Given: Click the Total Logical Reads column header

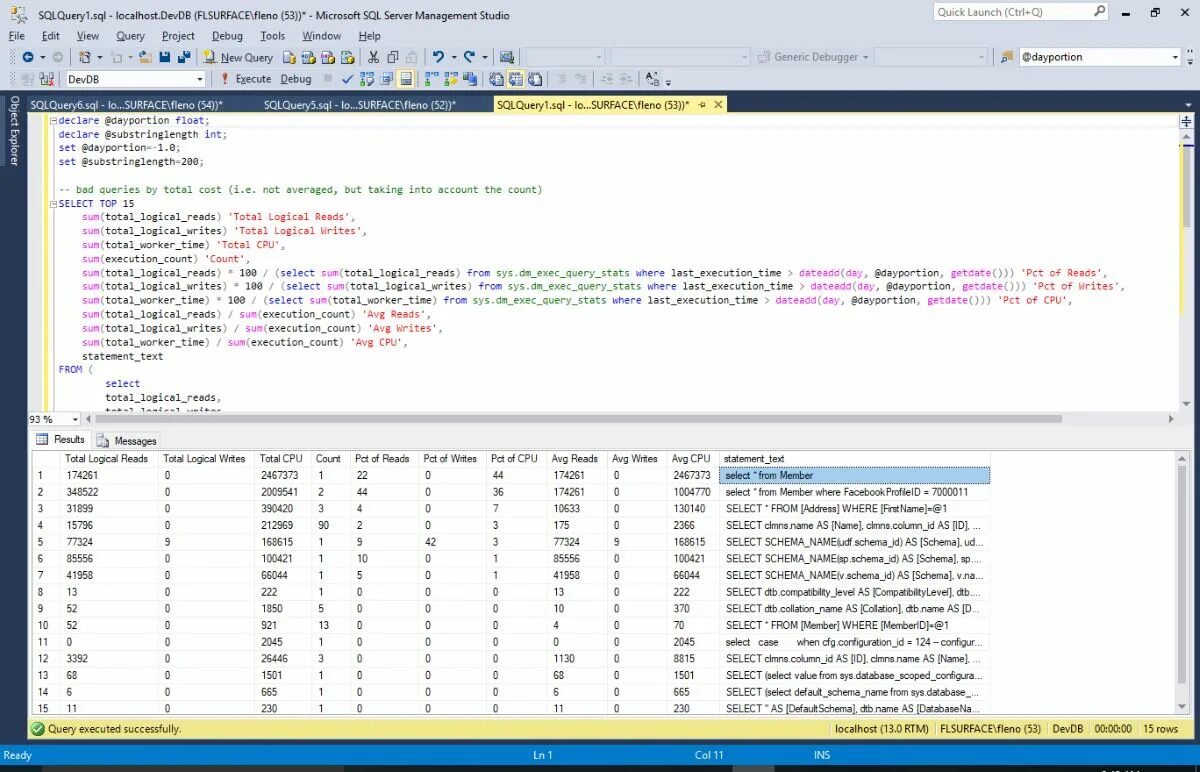Looking at the screenshot, I should (107, 458).
